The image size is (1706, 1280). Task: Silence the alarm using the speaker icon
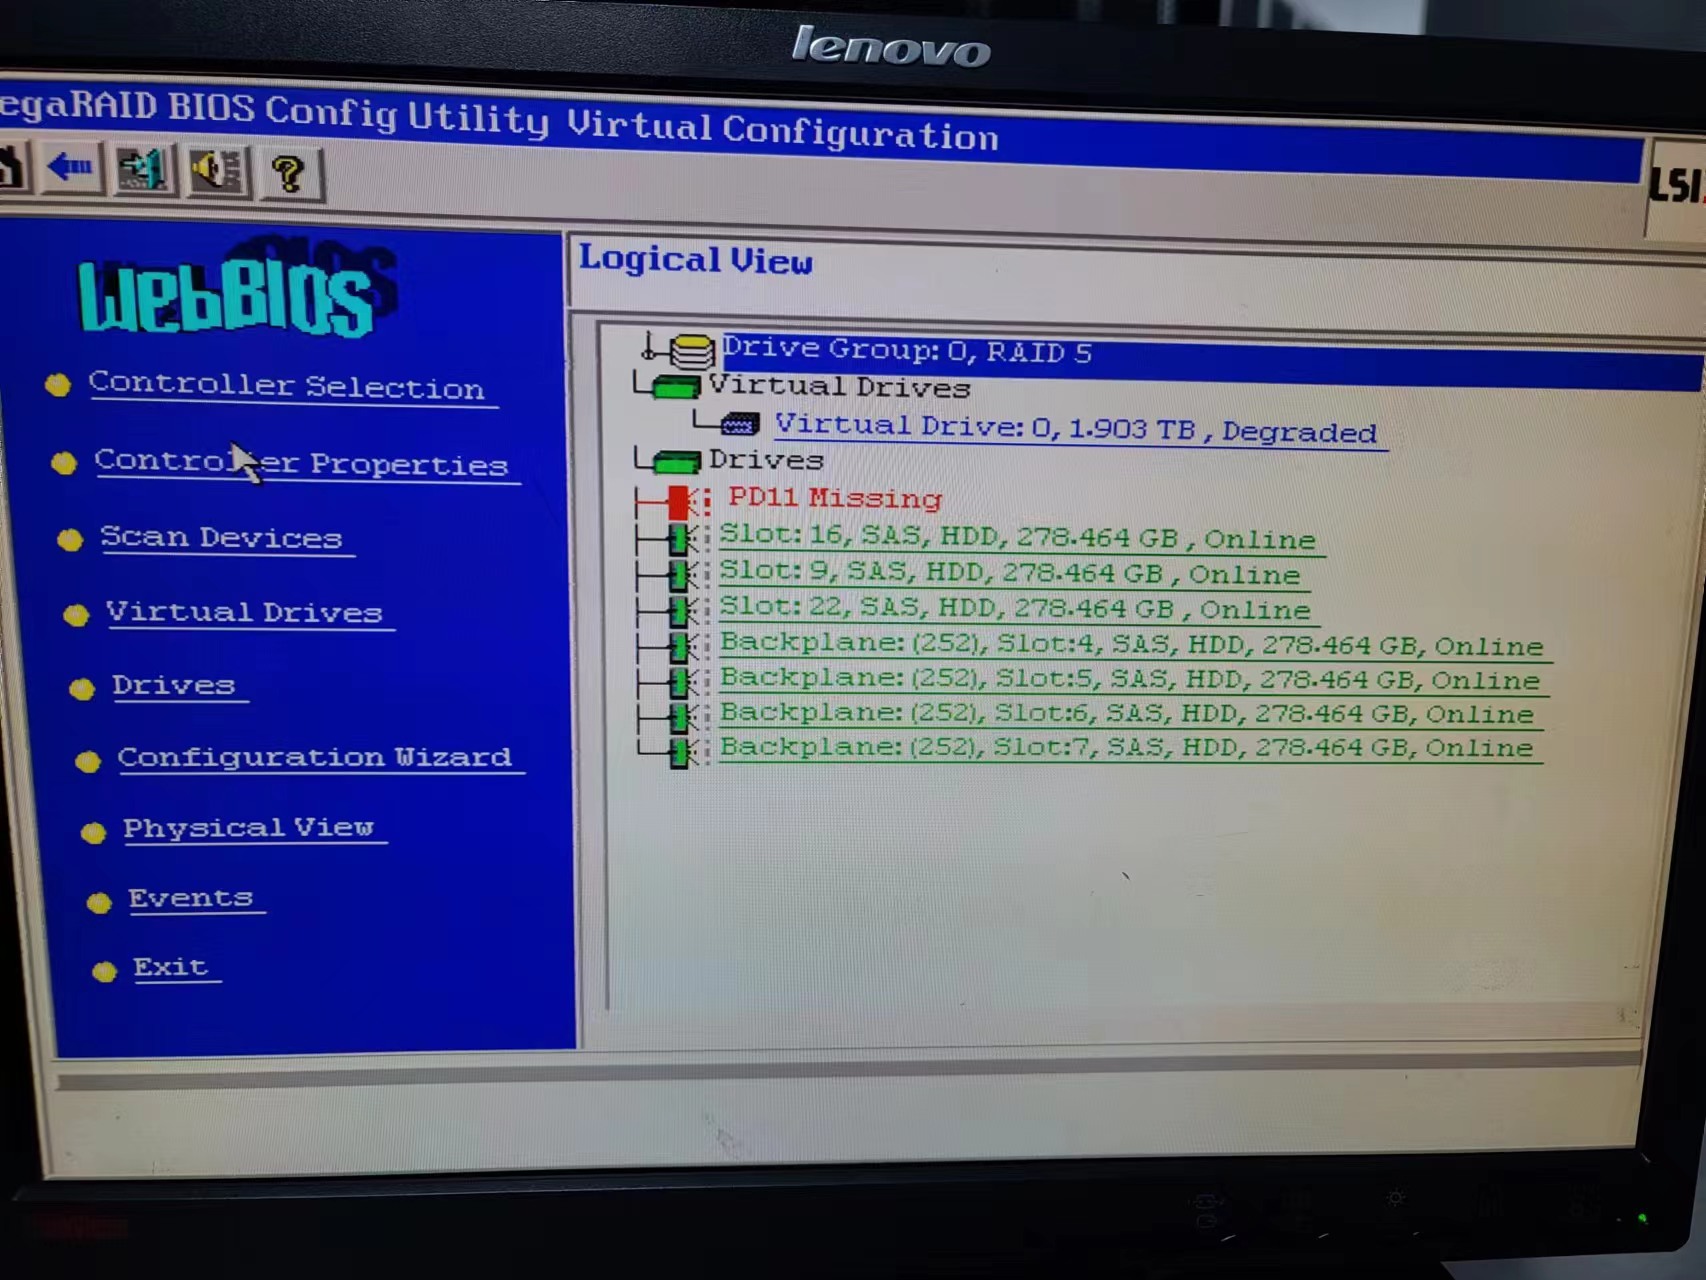pos(216,172)
